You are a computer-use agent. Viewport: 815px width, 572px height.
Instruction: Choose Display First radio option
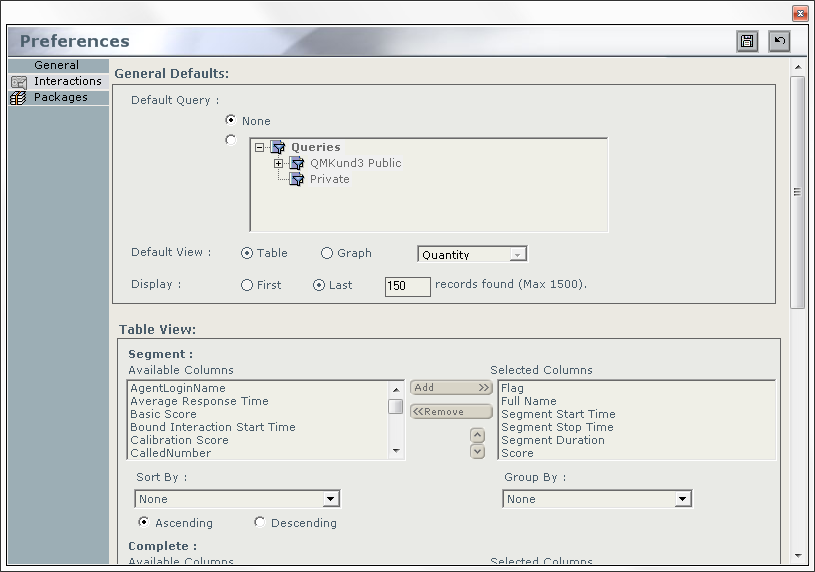click(x=247, y=285)
